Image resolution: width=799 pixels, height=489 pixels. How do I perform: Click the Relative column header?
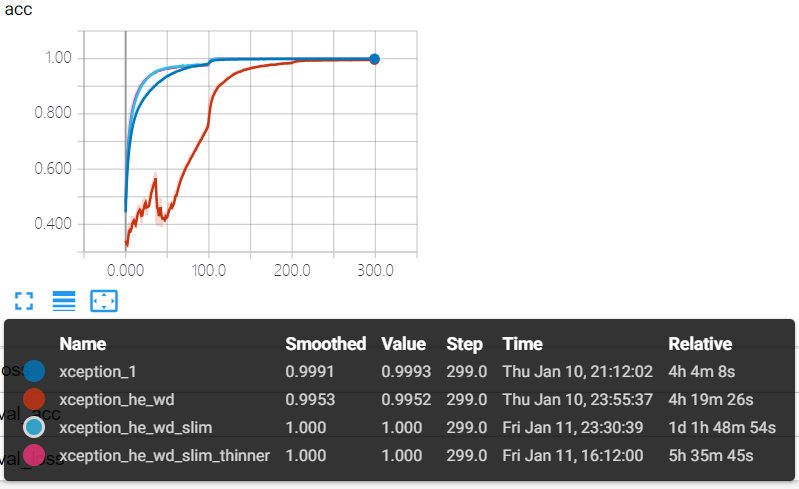(700, 344)
